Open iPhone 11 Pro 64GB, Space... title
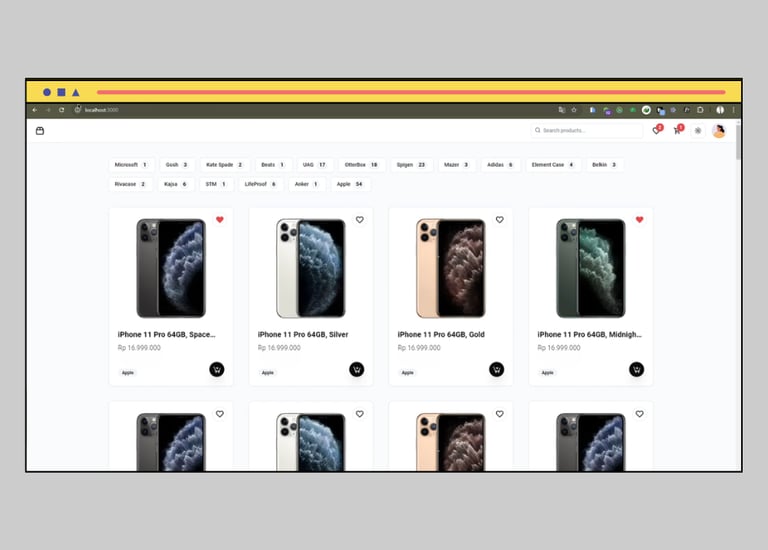Viewport: 768px width, 550px height. (x=167, y=335)
